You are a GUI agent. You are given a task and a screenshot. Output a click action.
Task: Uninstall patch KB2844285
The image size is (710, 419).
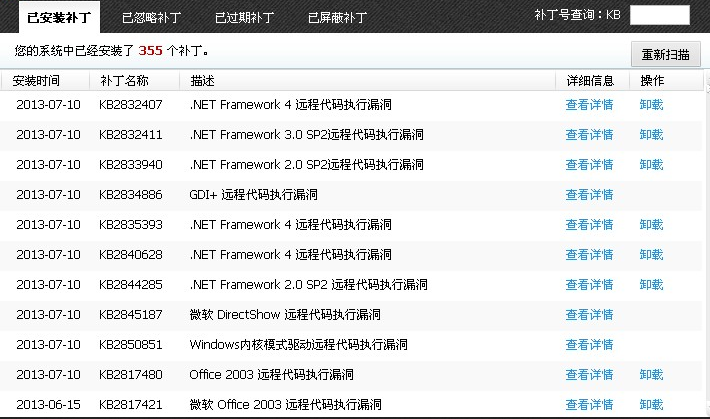coord(651,284)
